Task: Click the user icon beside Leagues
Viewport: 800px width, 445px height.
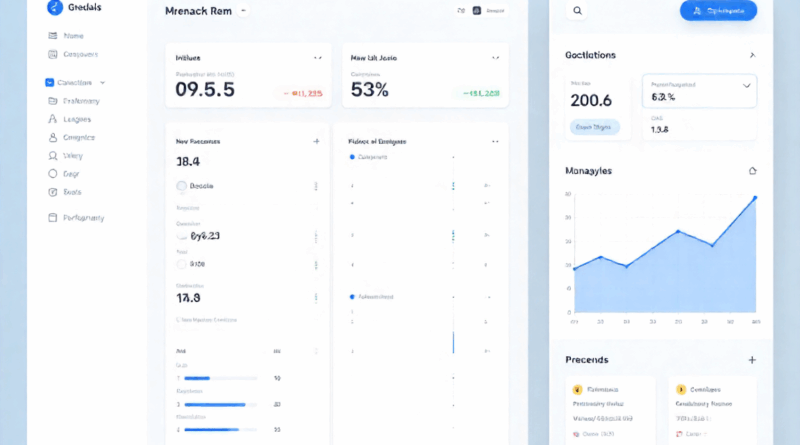Action: 52,119
